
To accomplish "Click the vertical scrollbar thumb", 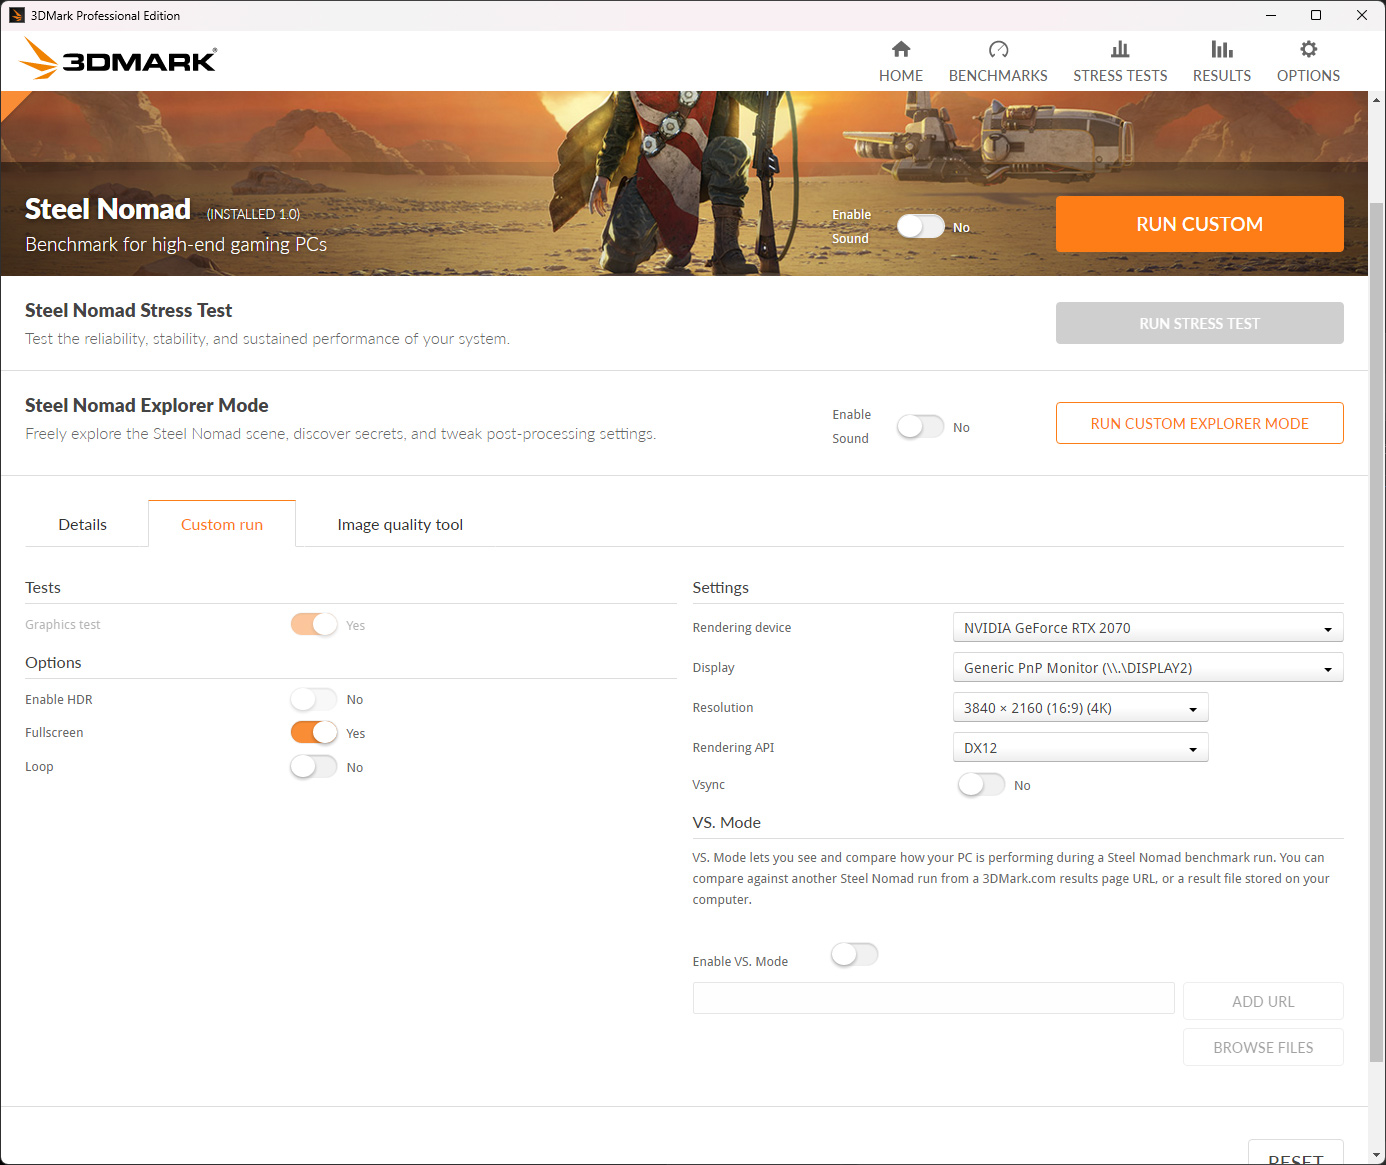I will [x=1377, y=630].
